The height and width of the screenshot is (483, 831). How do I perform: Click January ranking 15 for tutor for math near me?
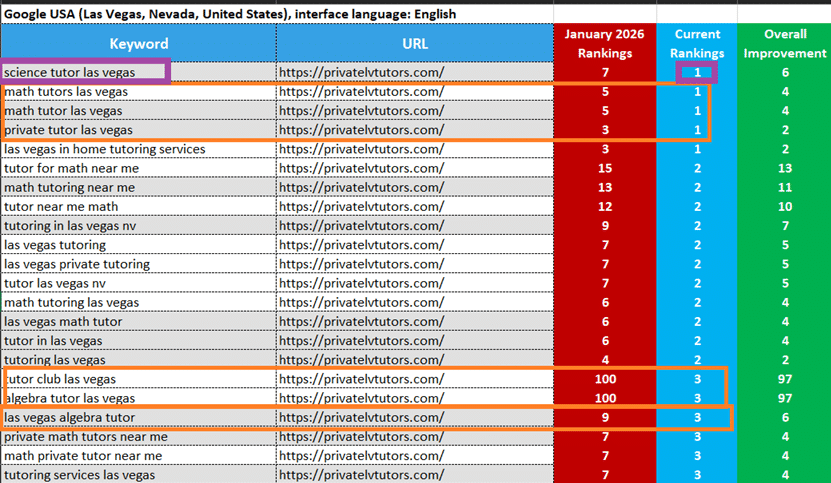(605, 168)
